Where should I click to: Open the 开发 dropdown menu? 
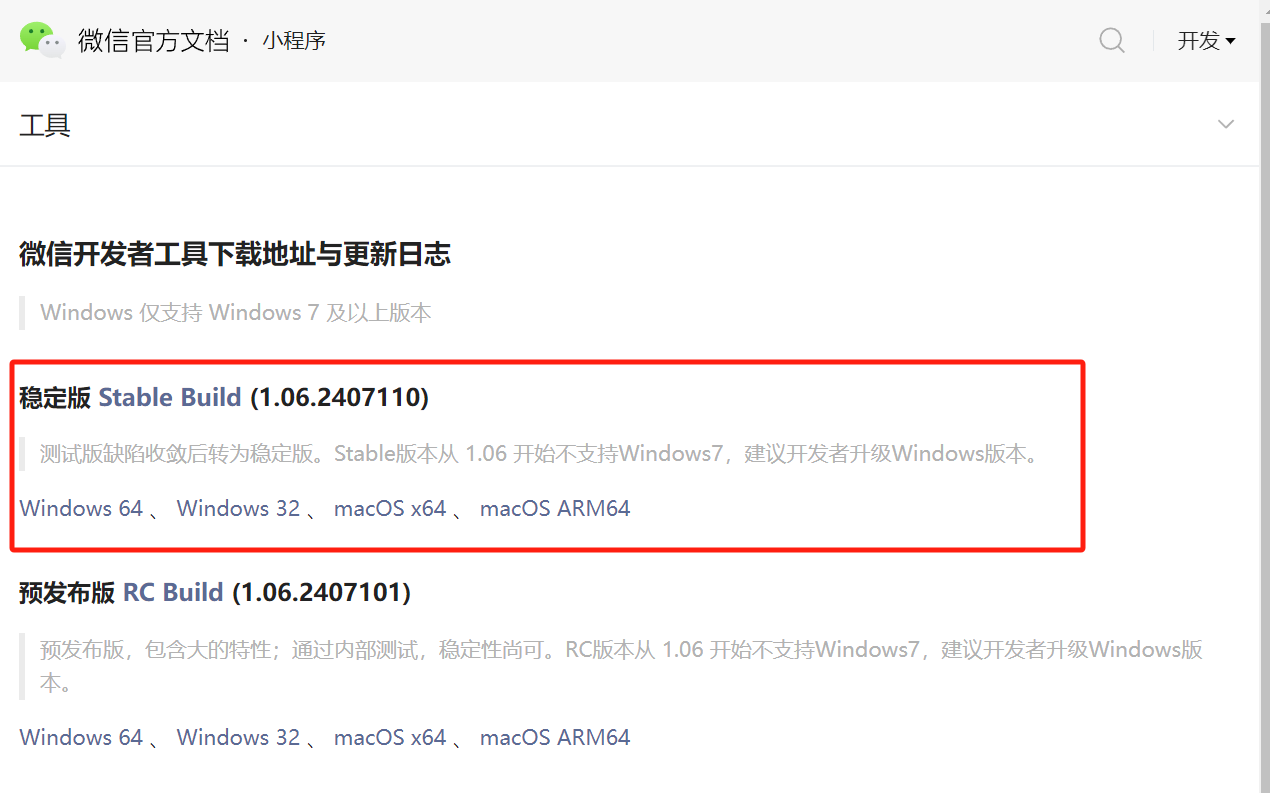pyautogui.click(x=1206, y=41)
